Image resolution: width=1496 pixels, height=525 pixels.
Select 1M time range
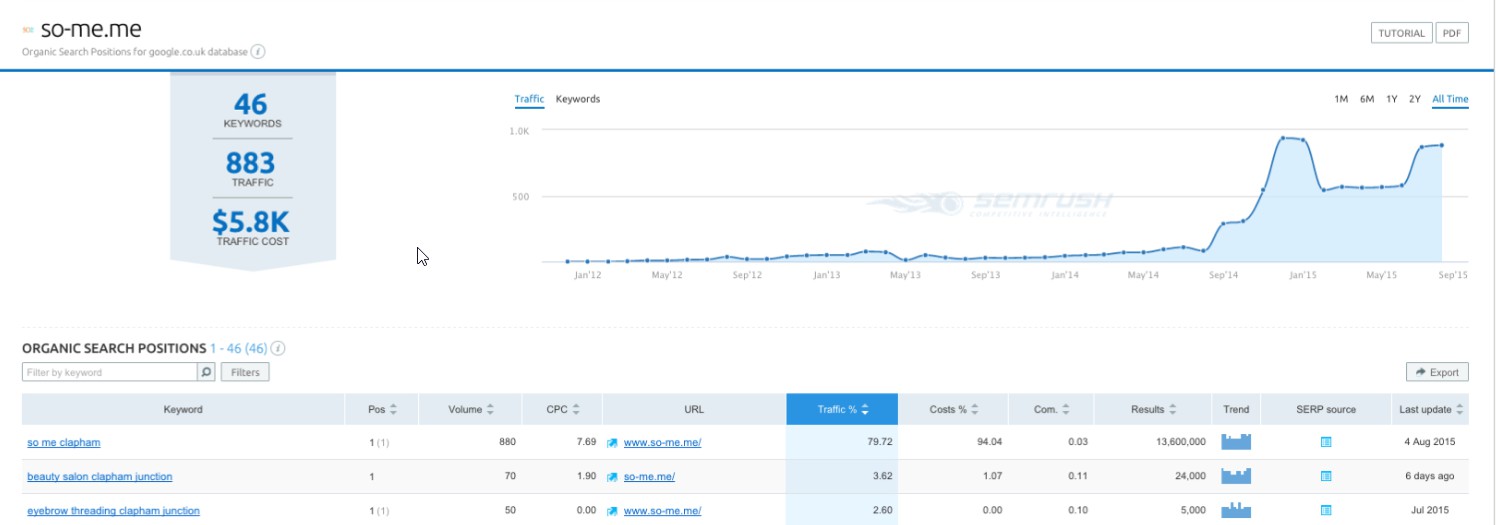click(1341, 99)
